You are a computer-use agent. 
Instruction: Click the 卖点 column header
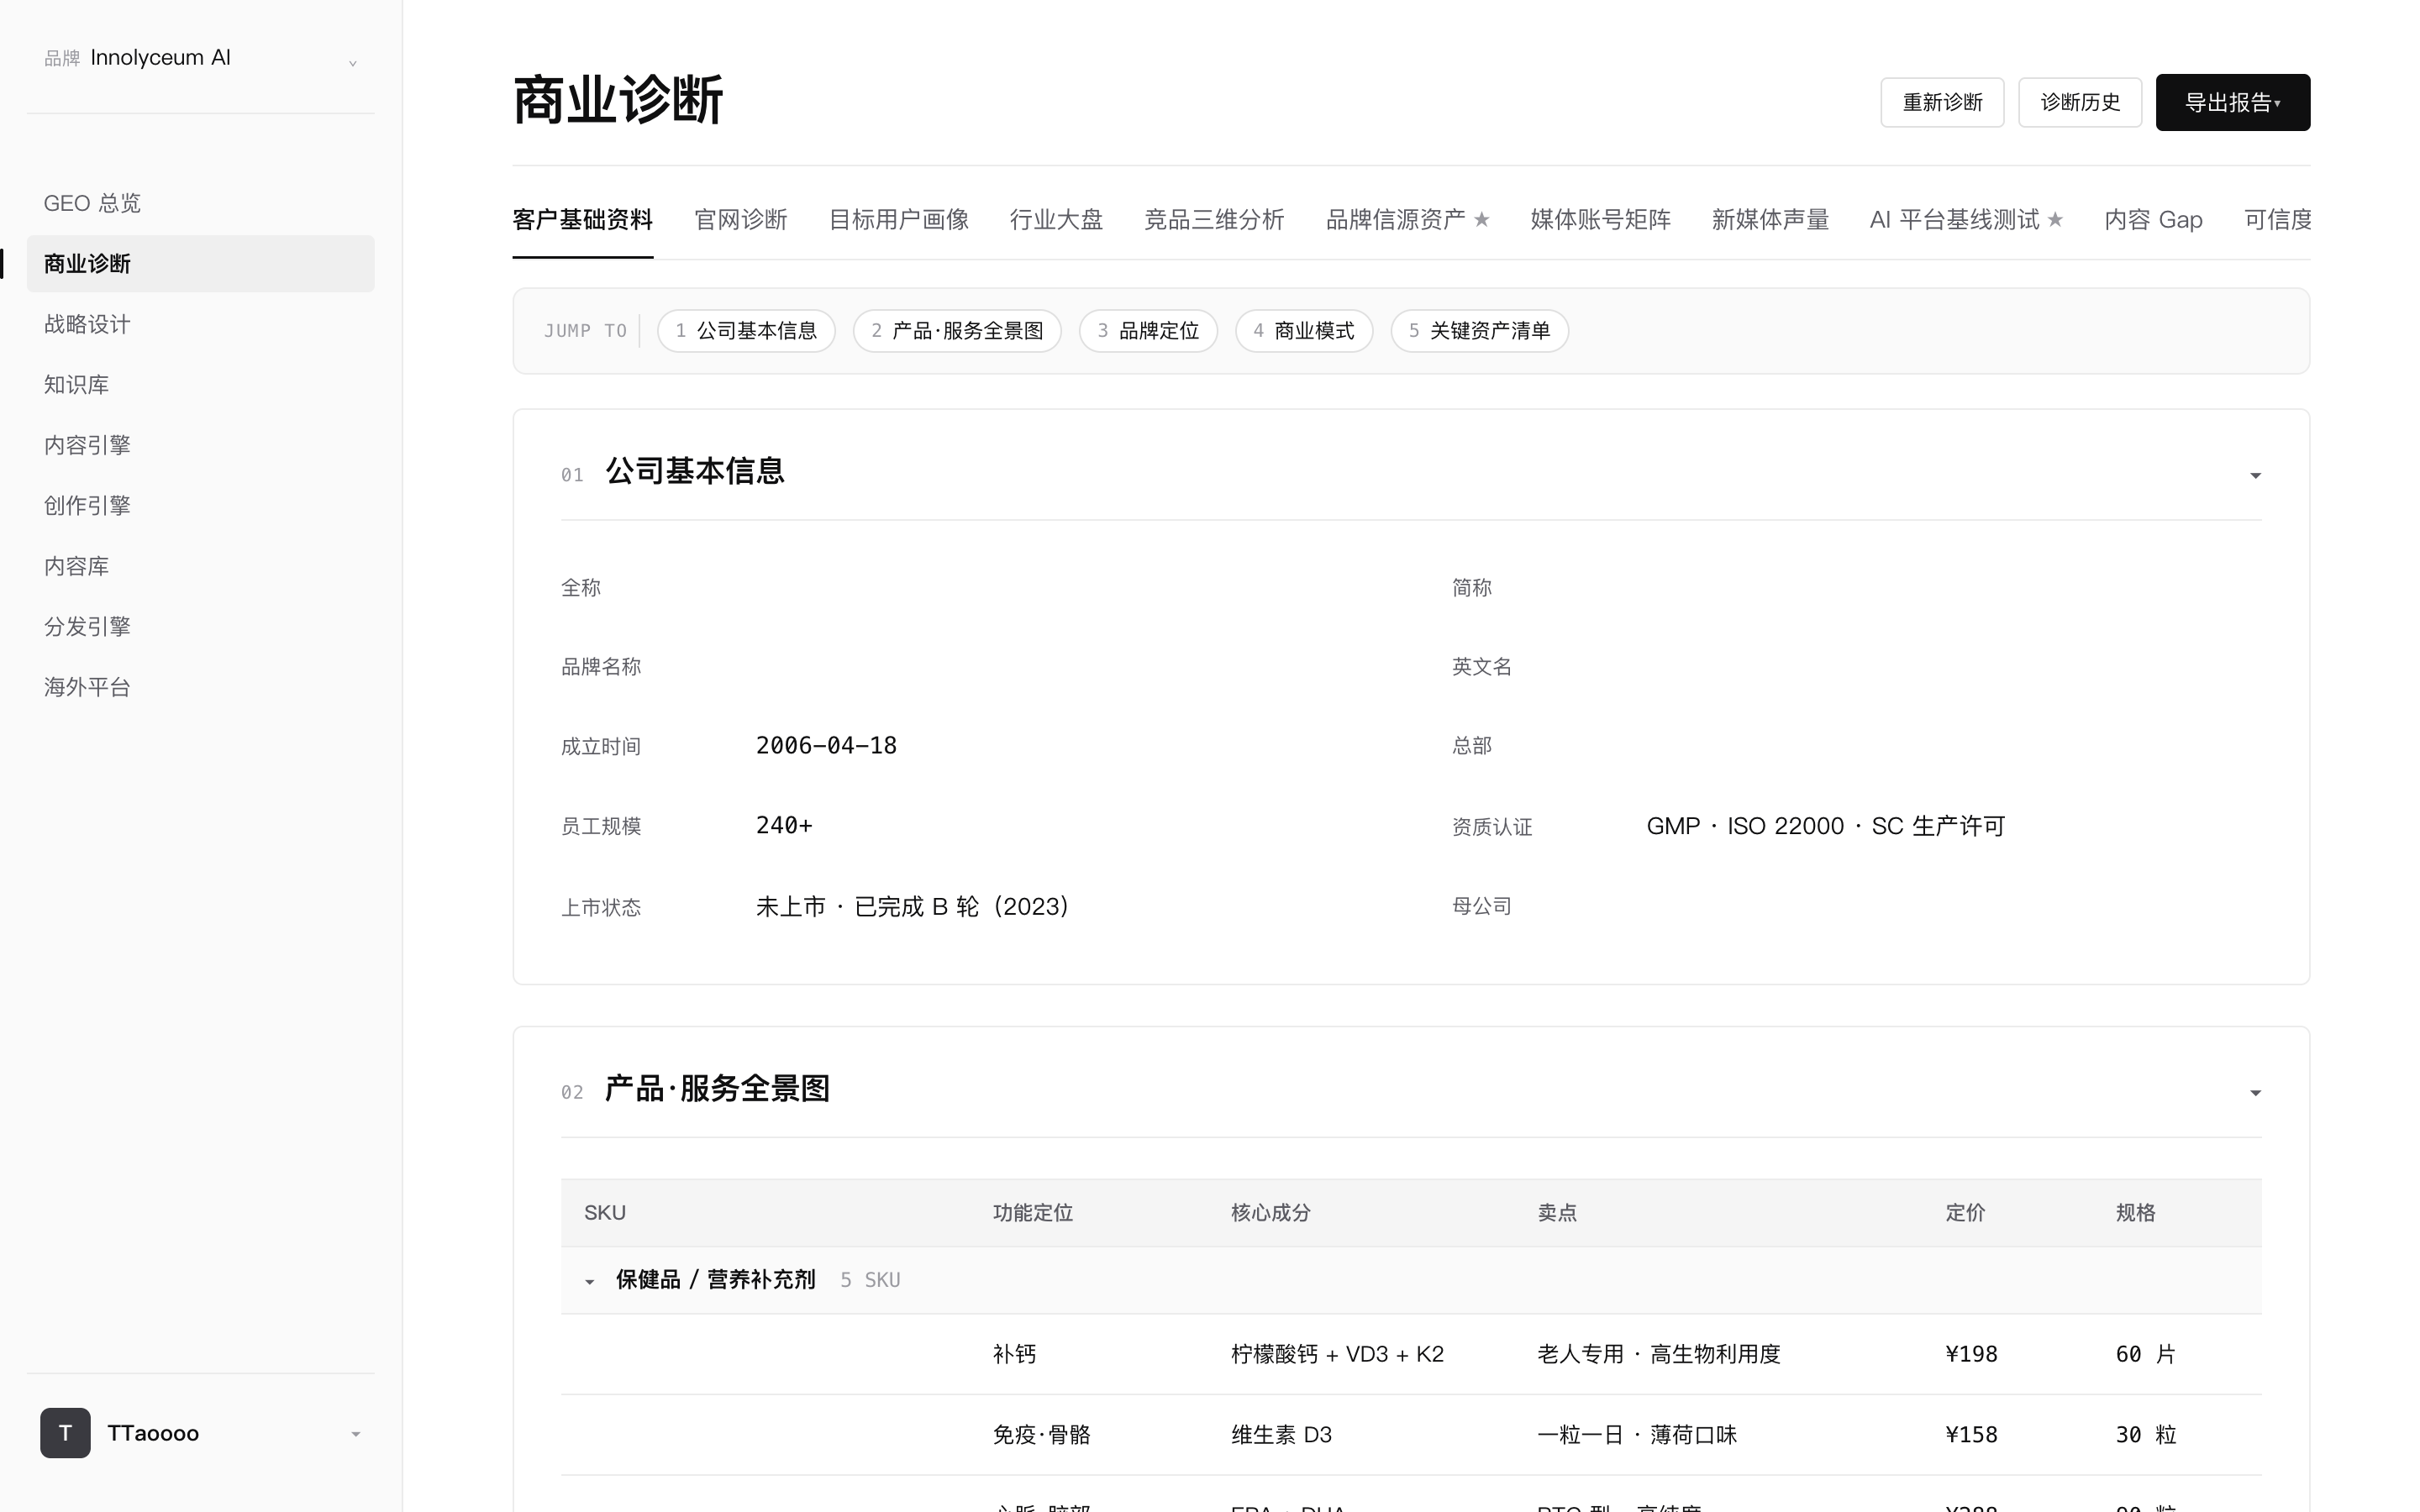(1557, 1213)
